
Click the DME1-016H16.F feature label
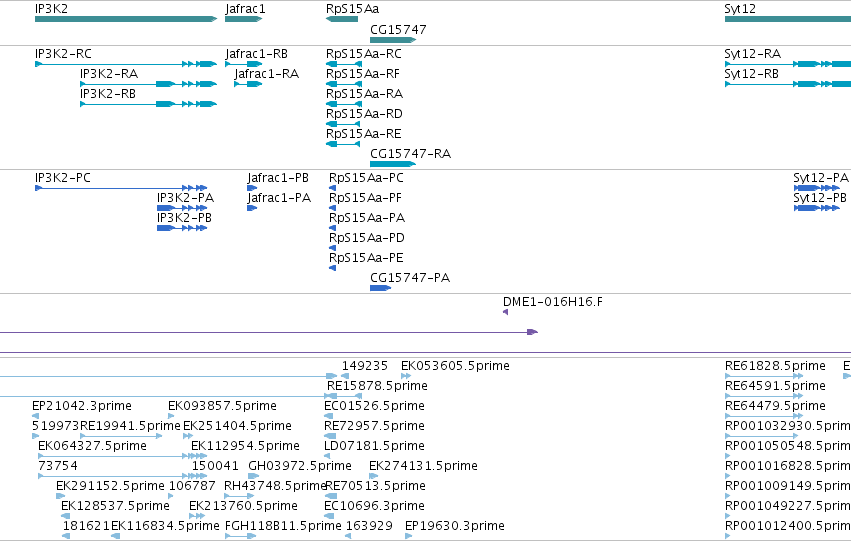pos(552,302)
